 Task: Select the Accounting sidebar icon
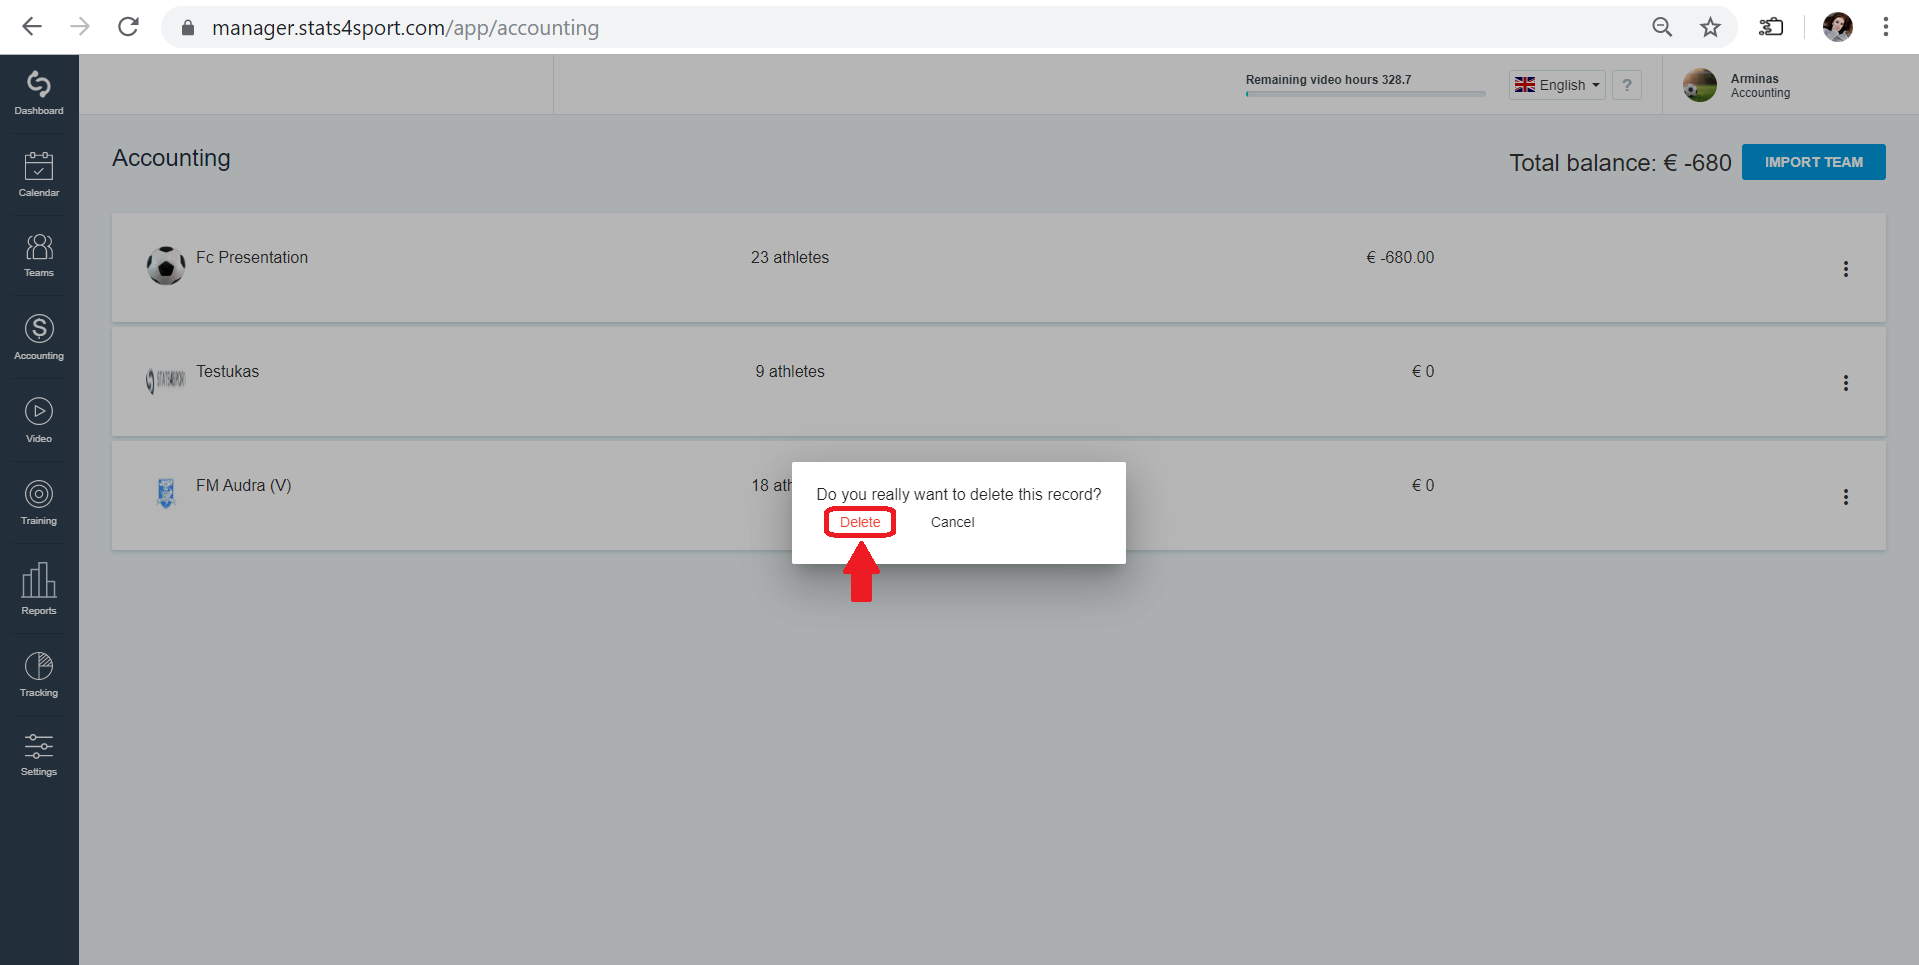[x=39, y=337]
